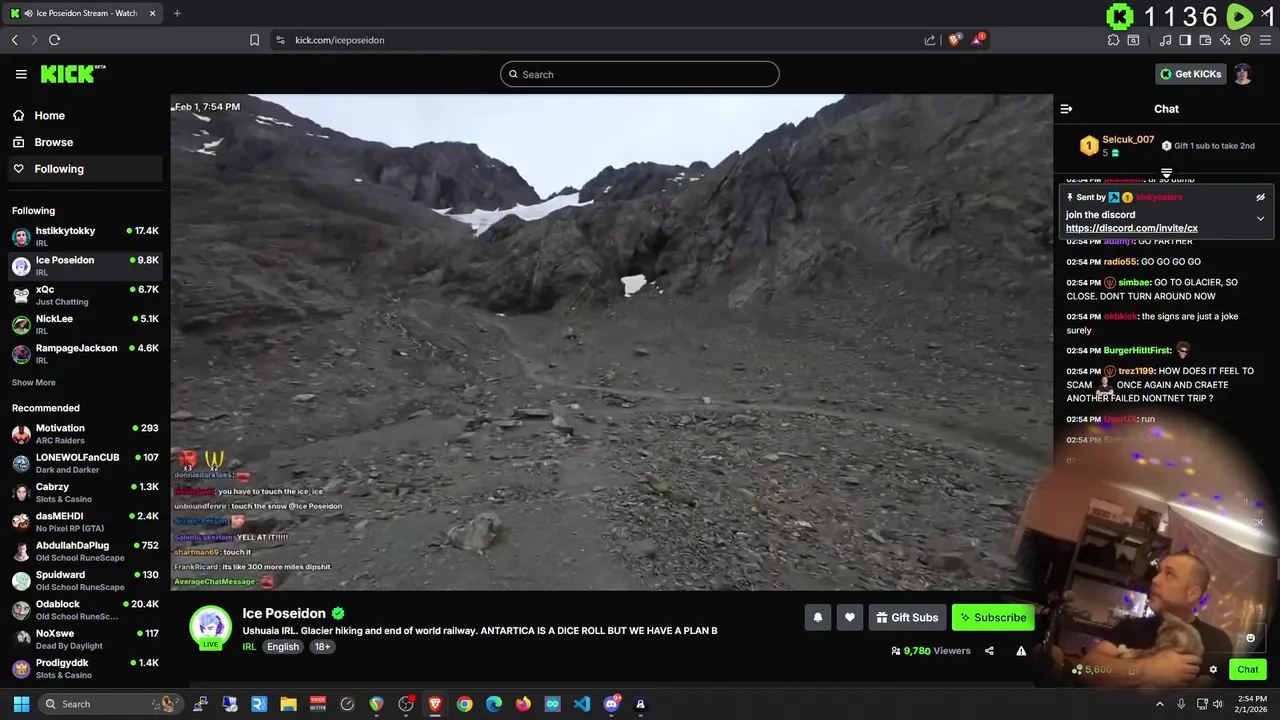Collapse the gift leaderboard handle
Viewport: 1280px width, 720px height.
click(1166, 174)
